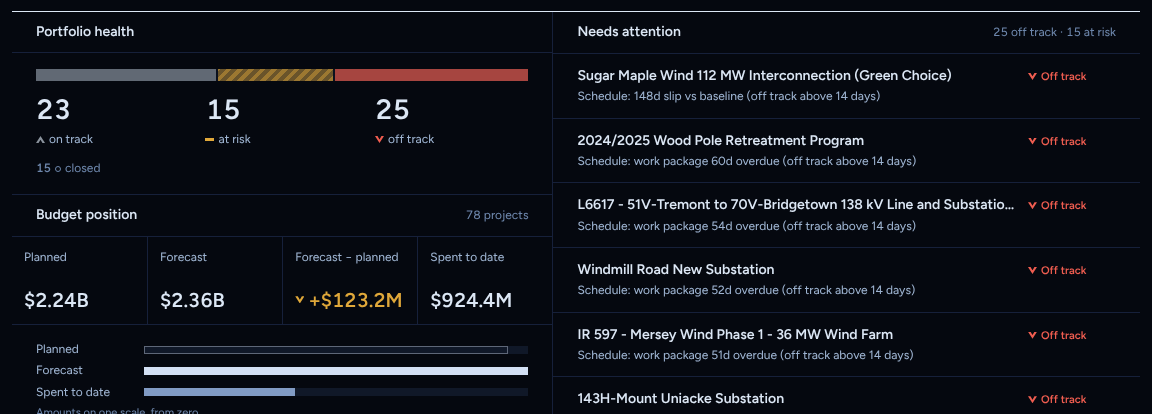Open Windmill Road New Substation project
This screenshot has width=1152, height=414.
676,269
